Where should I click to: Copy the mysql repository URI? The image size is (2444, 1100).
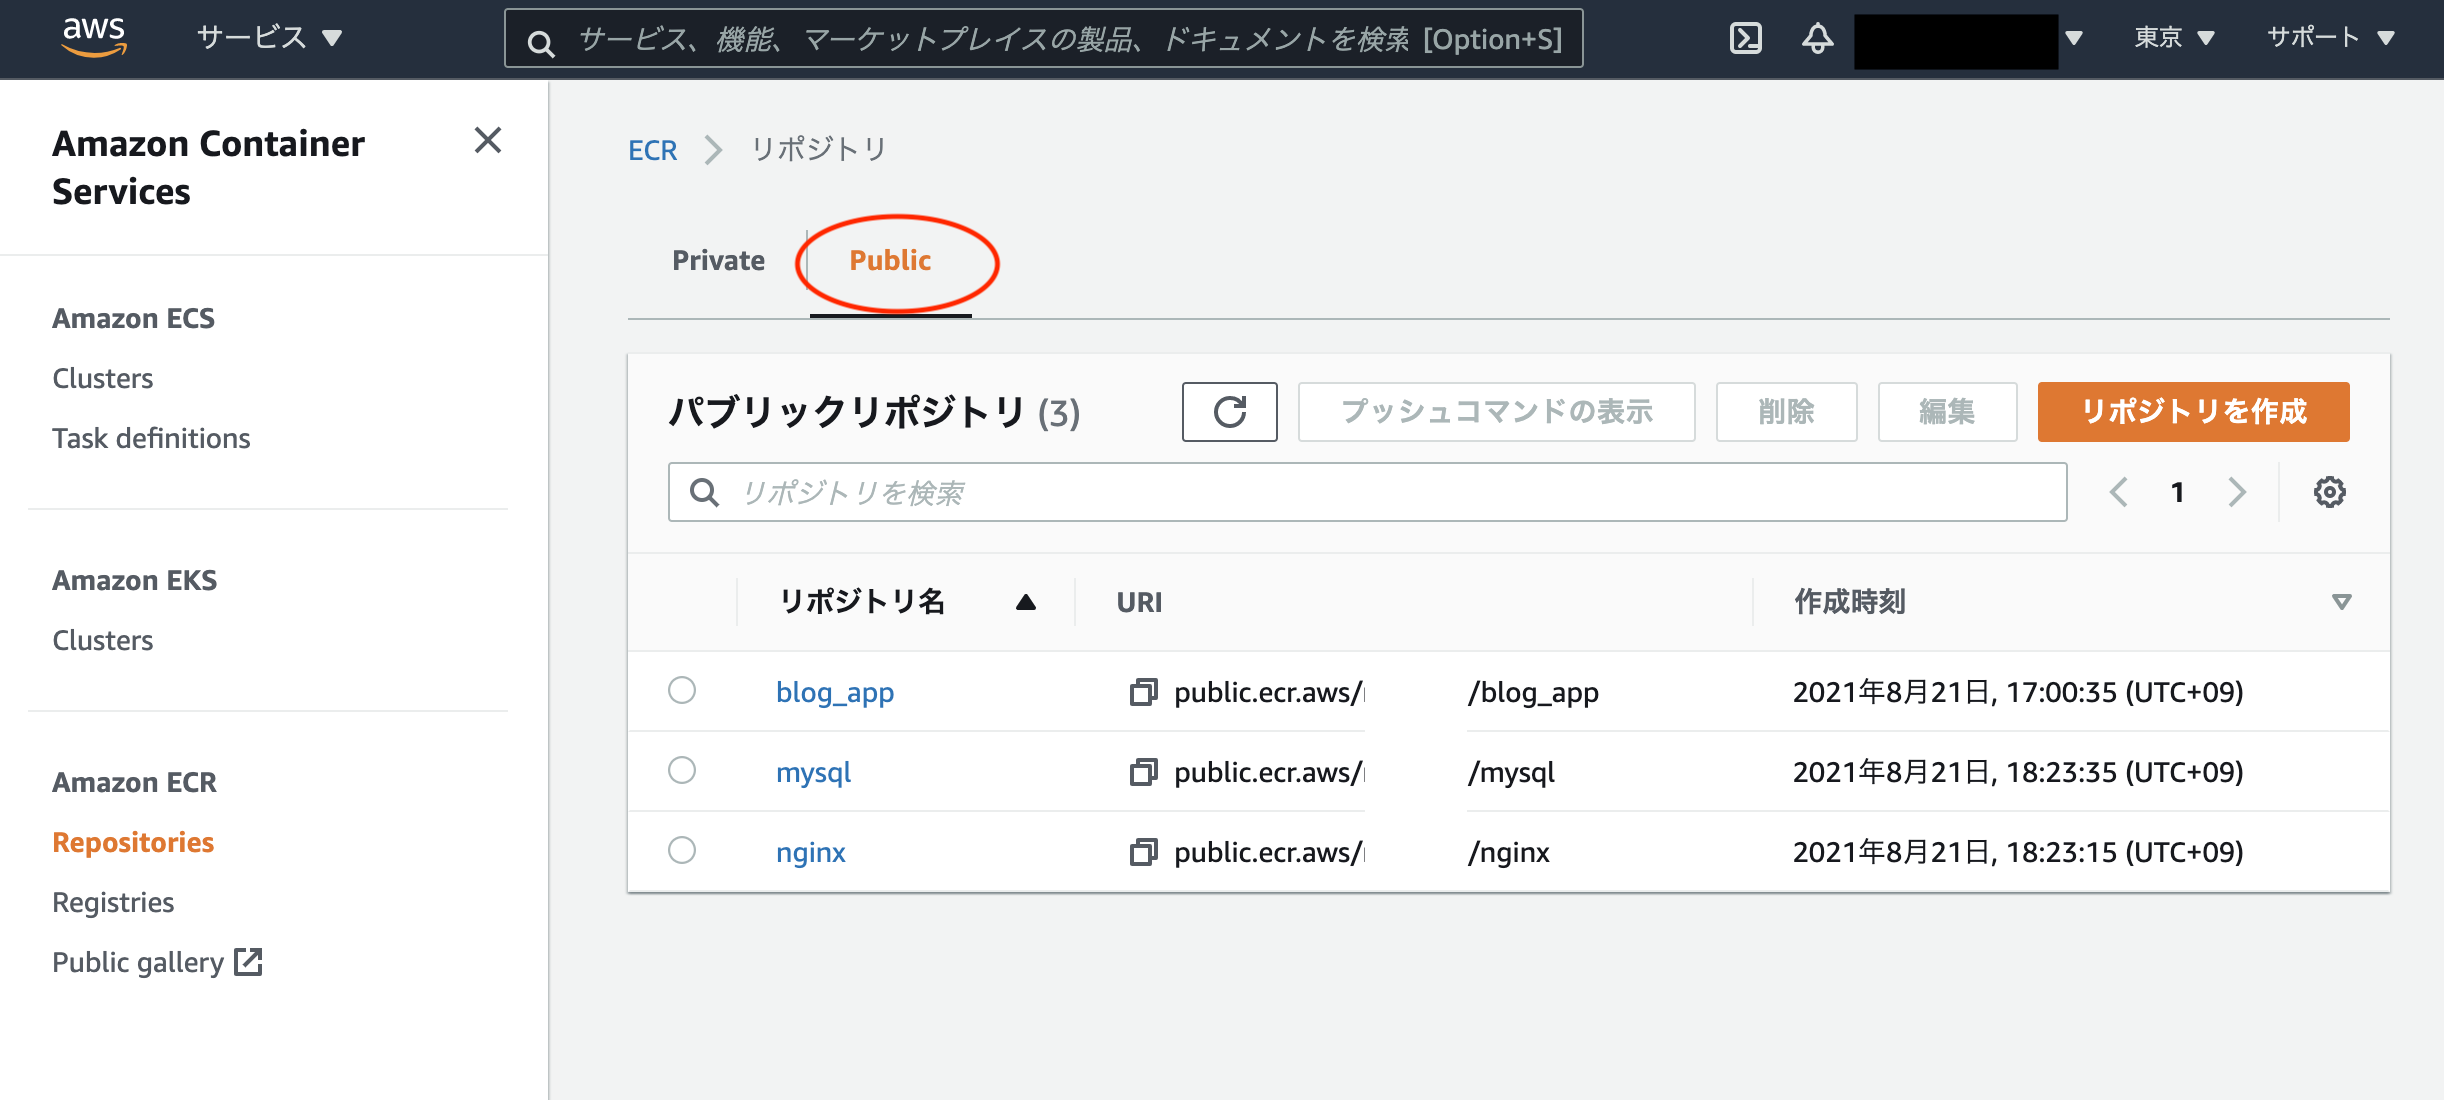(1143, 772)
